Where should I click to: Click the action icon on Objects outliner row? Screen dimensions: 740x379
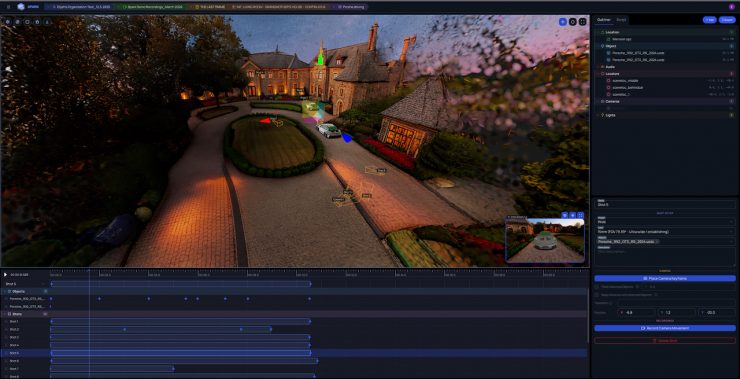tap(732, 46)
